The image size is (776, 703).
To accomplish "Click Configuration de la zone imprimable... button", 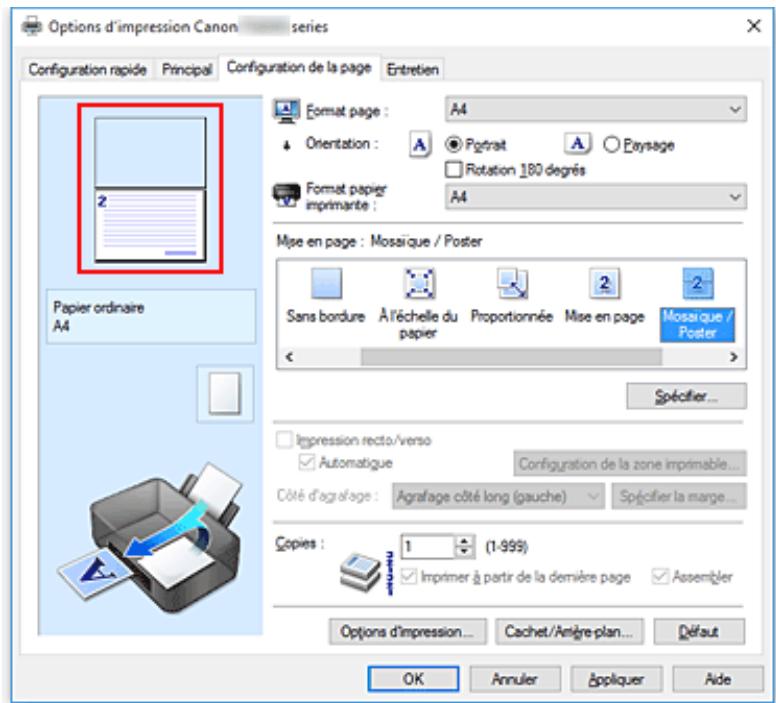I will coord(630,463).
